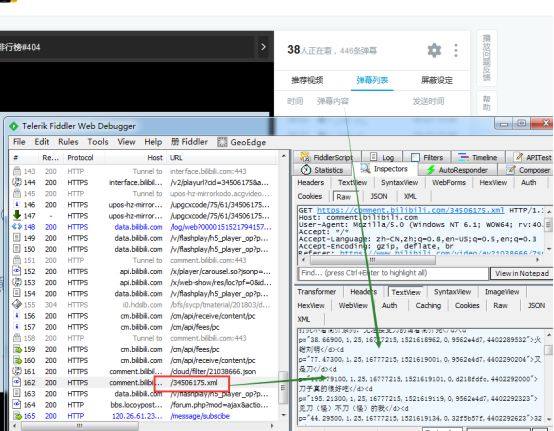Sort sessions by Protocol column
Viewport: 554px width, 431px height.
click(80, 158)
